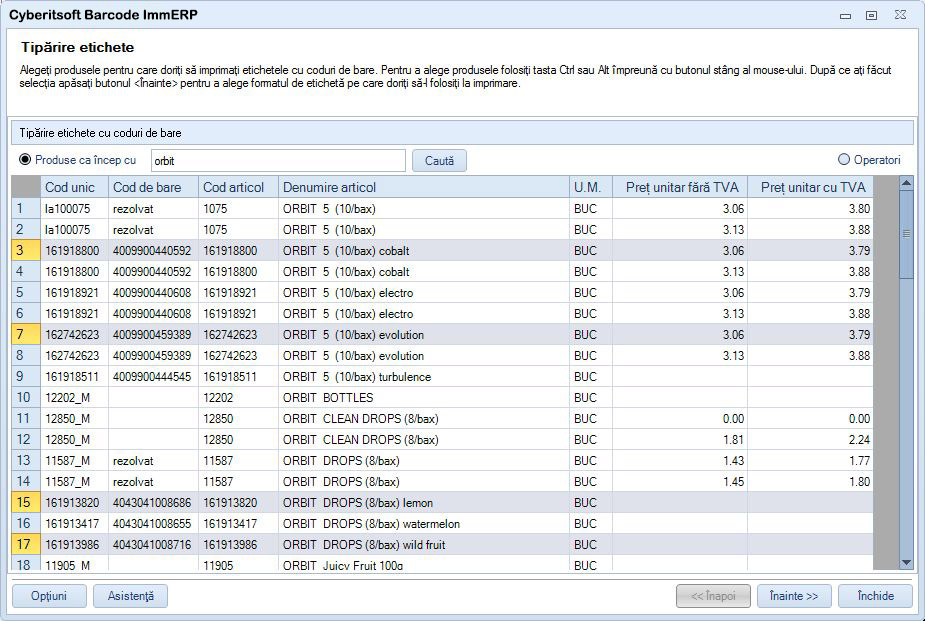Click 'Cod unic' cell '161918511'
Image resolution: width=925 pixels, height=621 pixels.
coord(74,376)
